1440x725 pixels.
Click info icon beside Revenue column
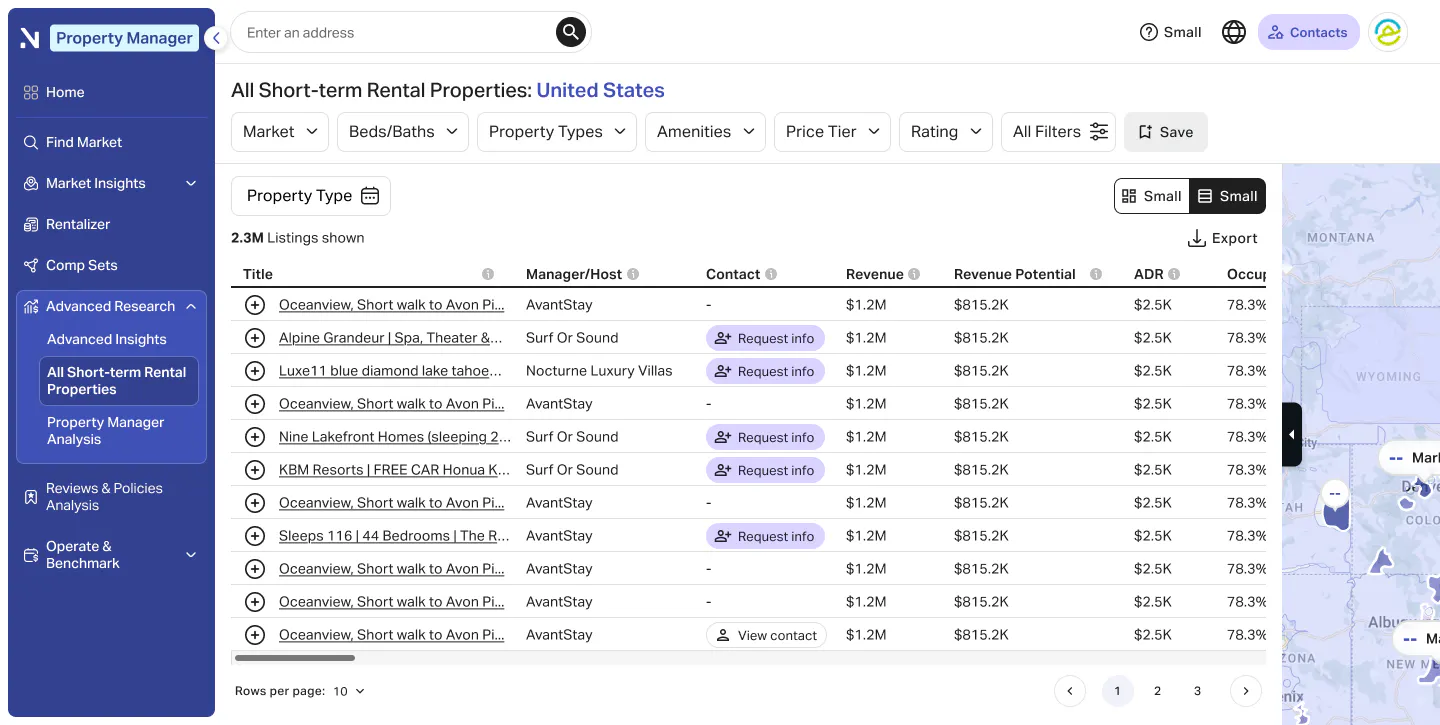pos(914,274)
